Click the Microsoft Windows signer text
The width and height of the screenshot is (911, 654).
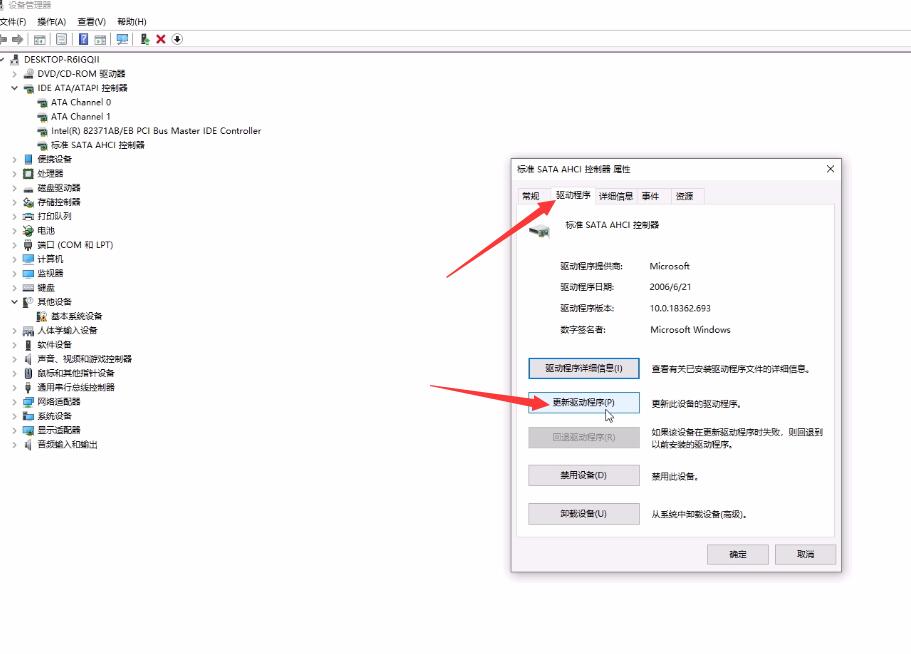tap(690, 330)
